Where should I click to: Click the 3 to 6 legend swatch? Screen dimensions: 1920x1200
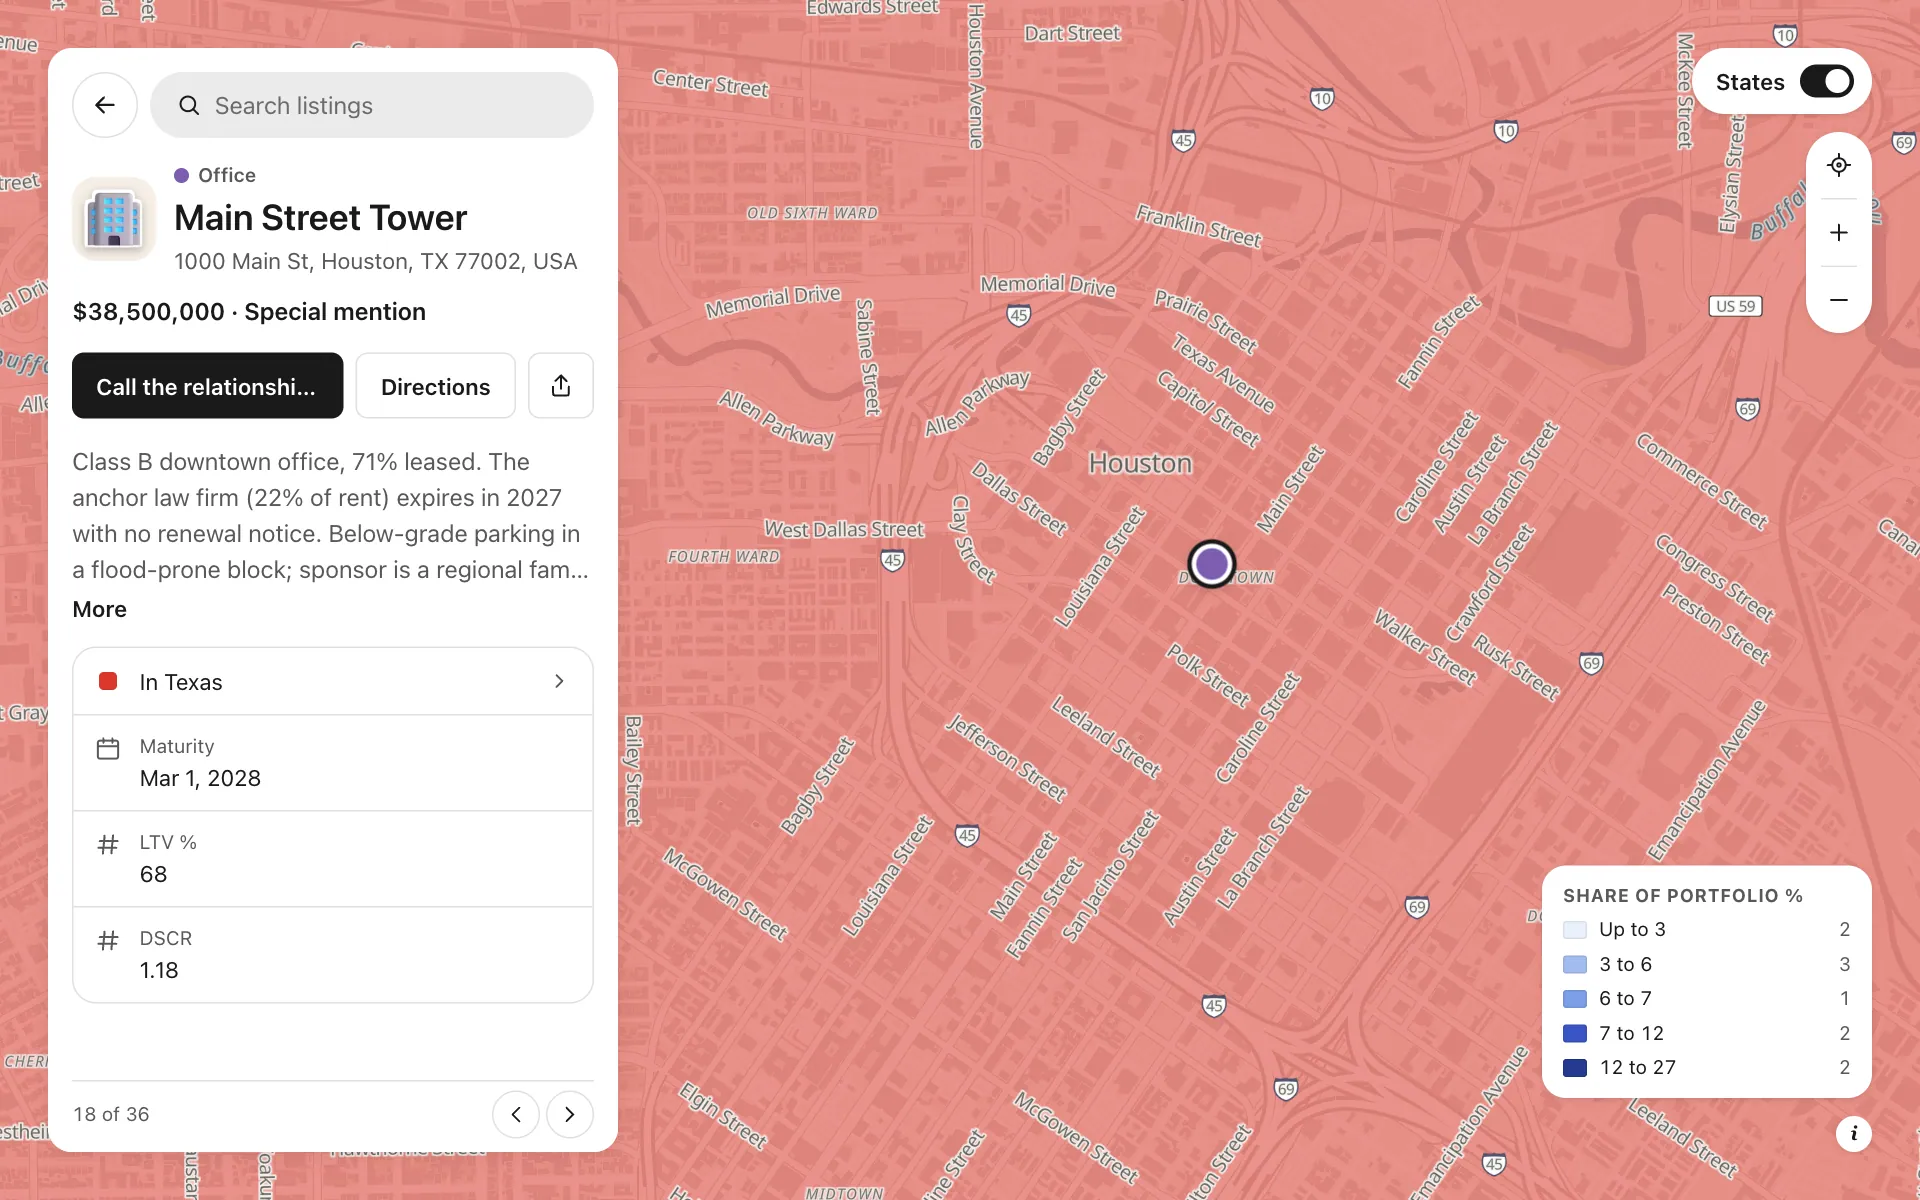(x=1575, y=964)
